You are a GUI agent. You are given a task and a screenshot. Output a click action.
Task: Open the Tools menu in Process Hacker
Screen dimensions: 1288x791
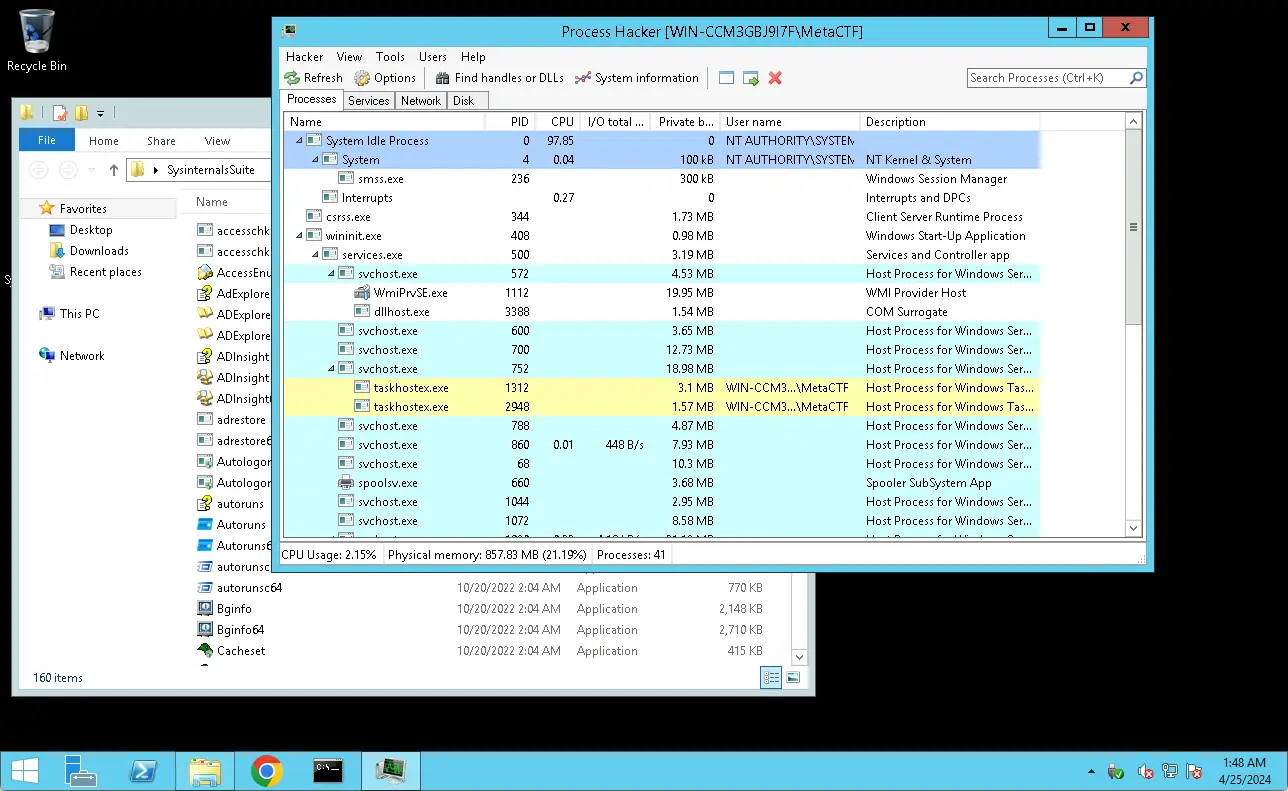point(390,57)
